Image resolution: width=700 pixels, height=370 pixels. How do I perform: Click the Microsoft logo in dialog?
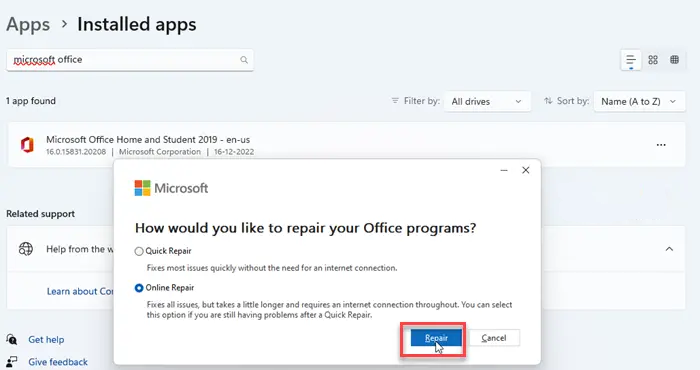click(171, 188)
